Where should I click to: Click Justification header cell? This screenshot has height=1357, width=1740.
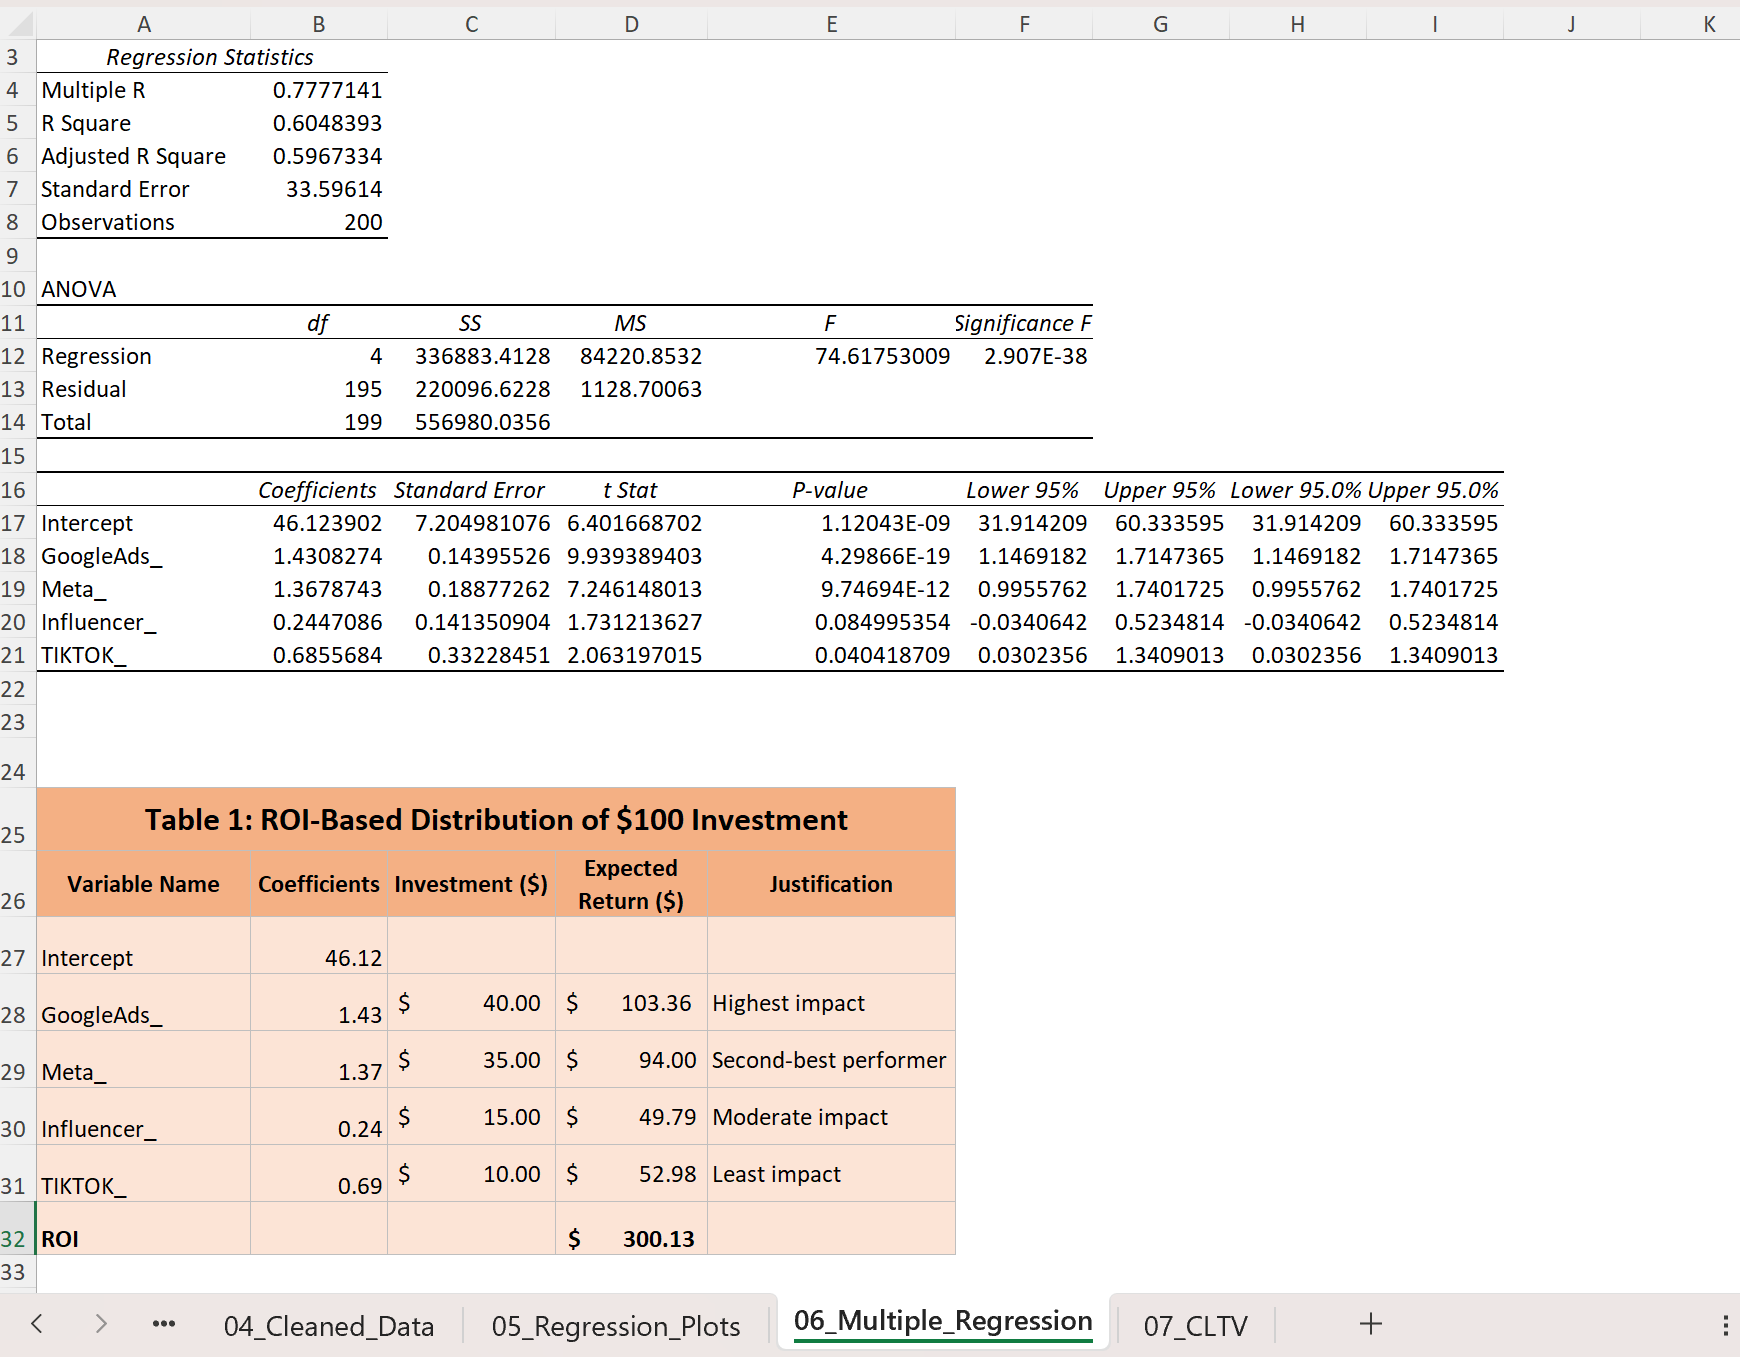pyautogui.click(x=832, y=884)
